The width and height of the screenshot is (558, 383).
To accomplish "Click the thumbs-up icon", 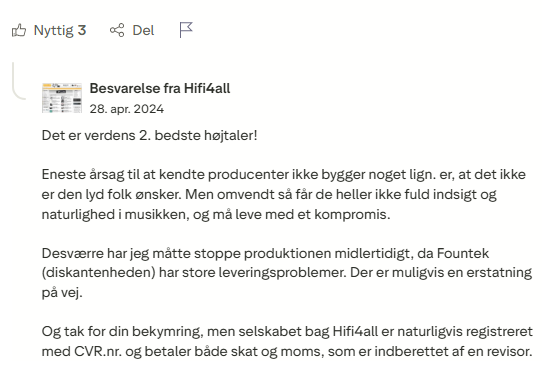I will pyautogui.click(x=19, y=31).
